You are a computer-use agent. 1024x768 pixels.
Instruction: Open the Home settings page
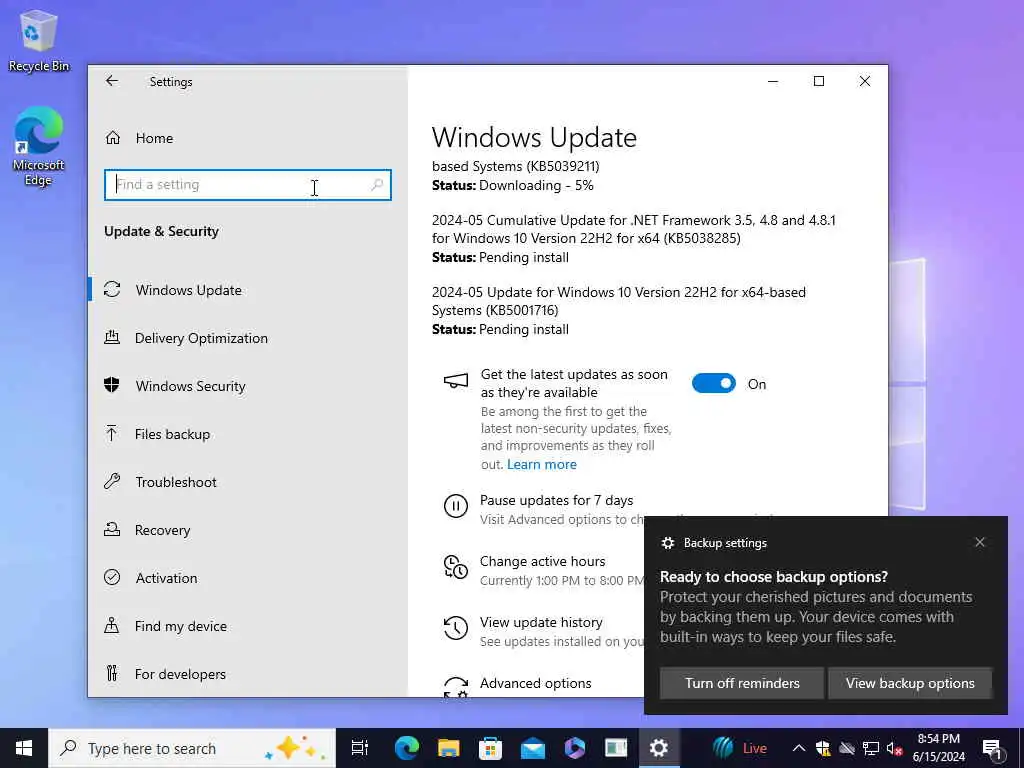point(154,138)
